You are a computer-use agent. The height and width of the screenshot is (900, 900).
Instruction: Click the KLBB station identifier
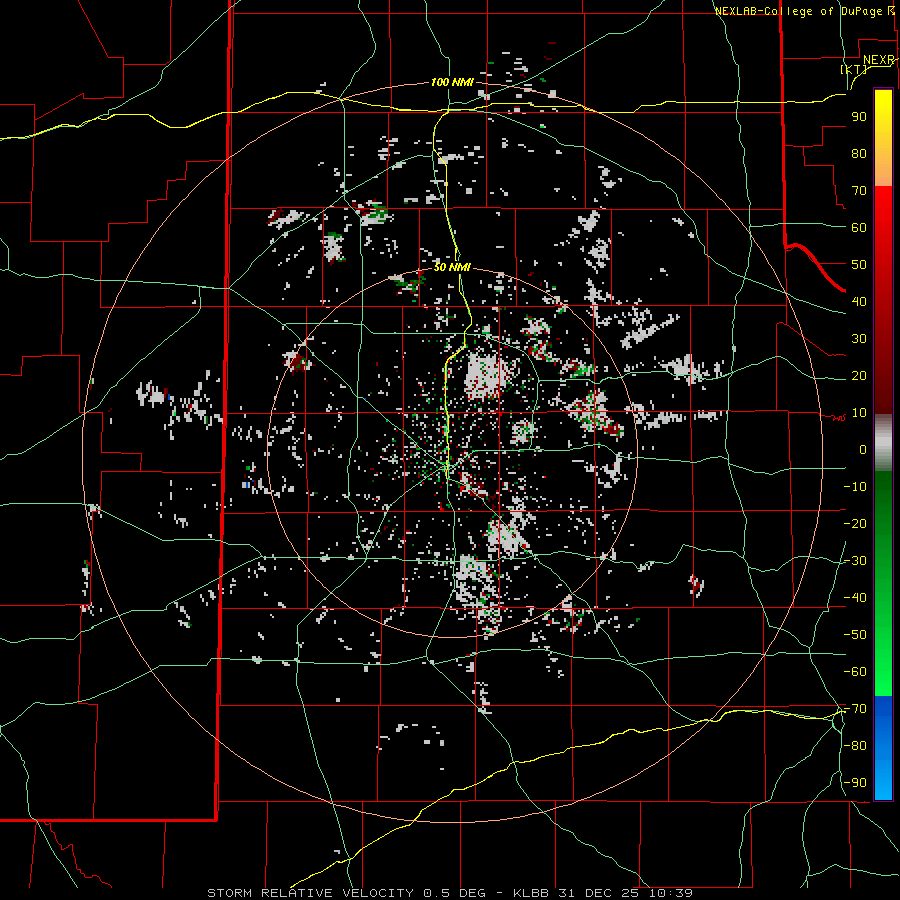click(531, 893)
